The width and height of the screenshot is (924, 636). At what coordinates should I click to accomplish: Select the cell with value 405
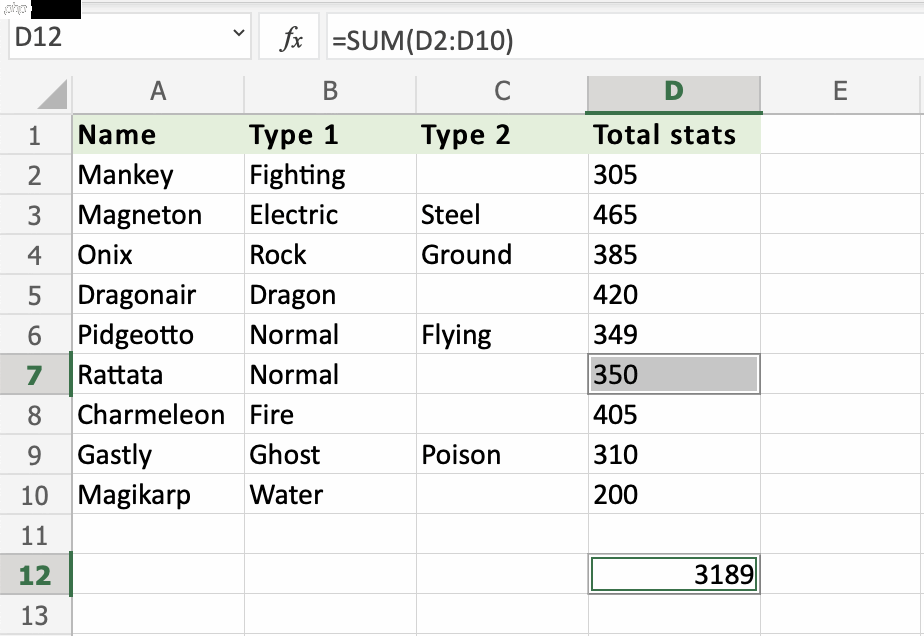click(674, 415)
